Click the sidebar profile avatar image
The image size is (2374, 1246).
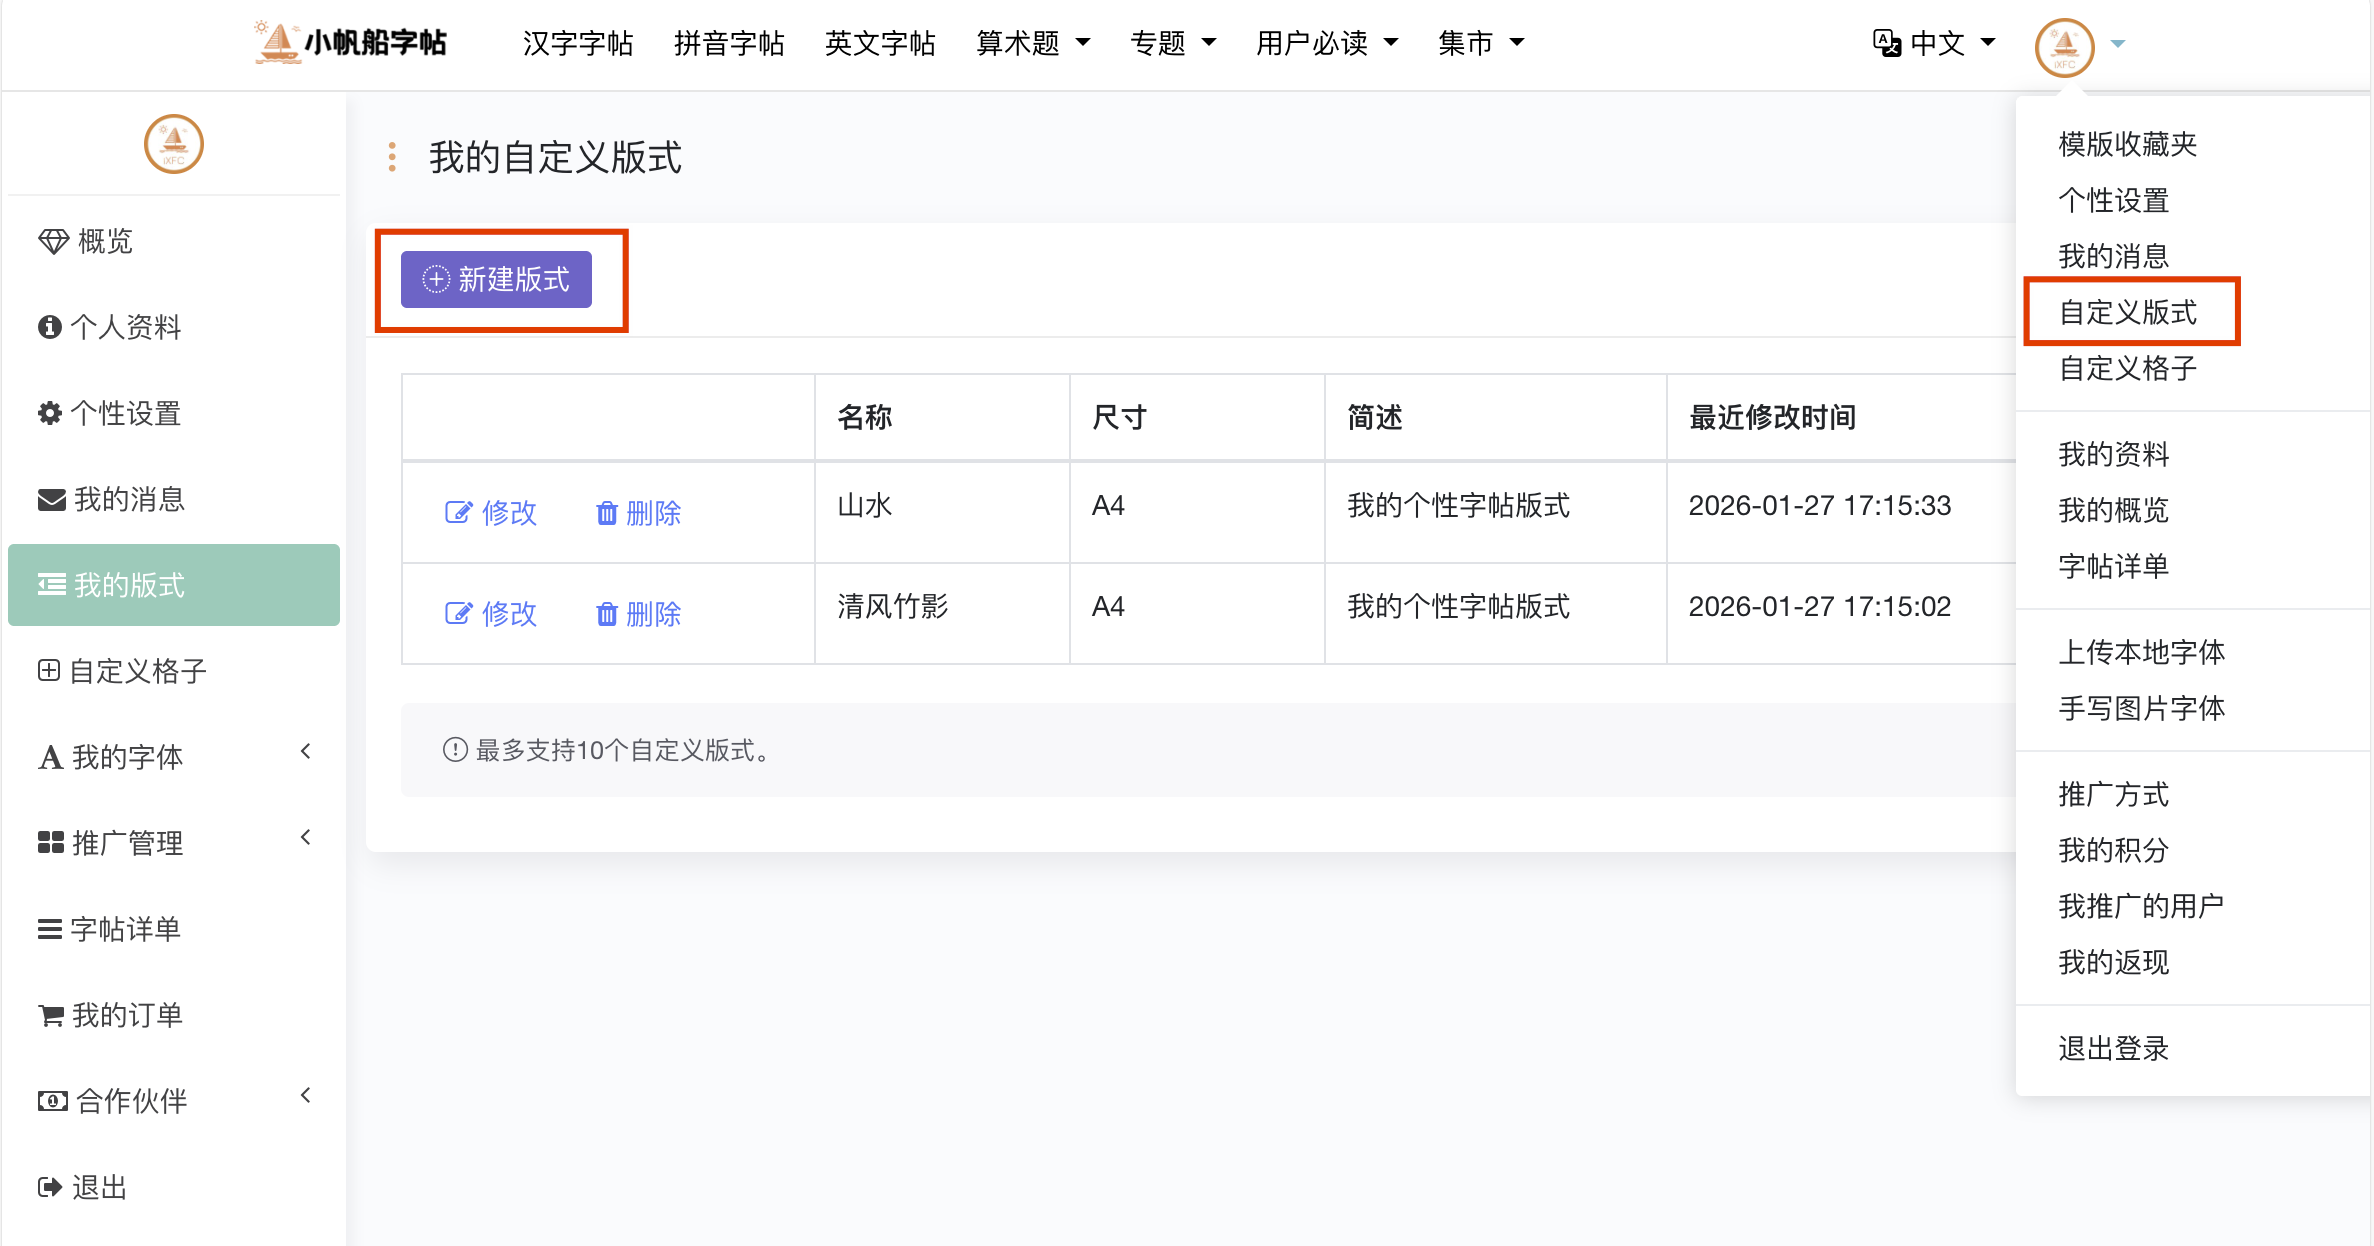pos(174,144)
